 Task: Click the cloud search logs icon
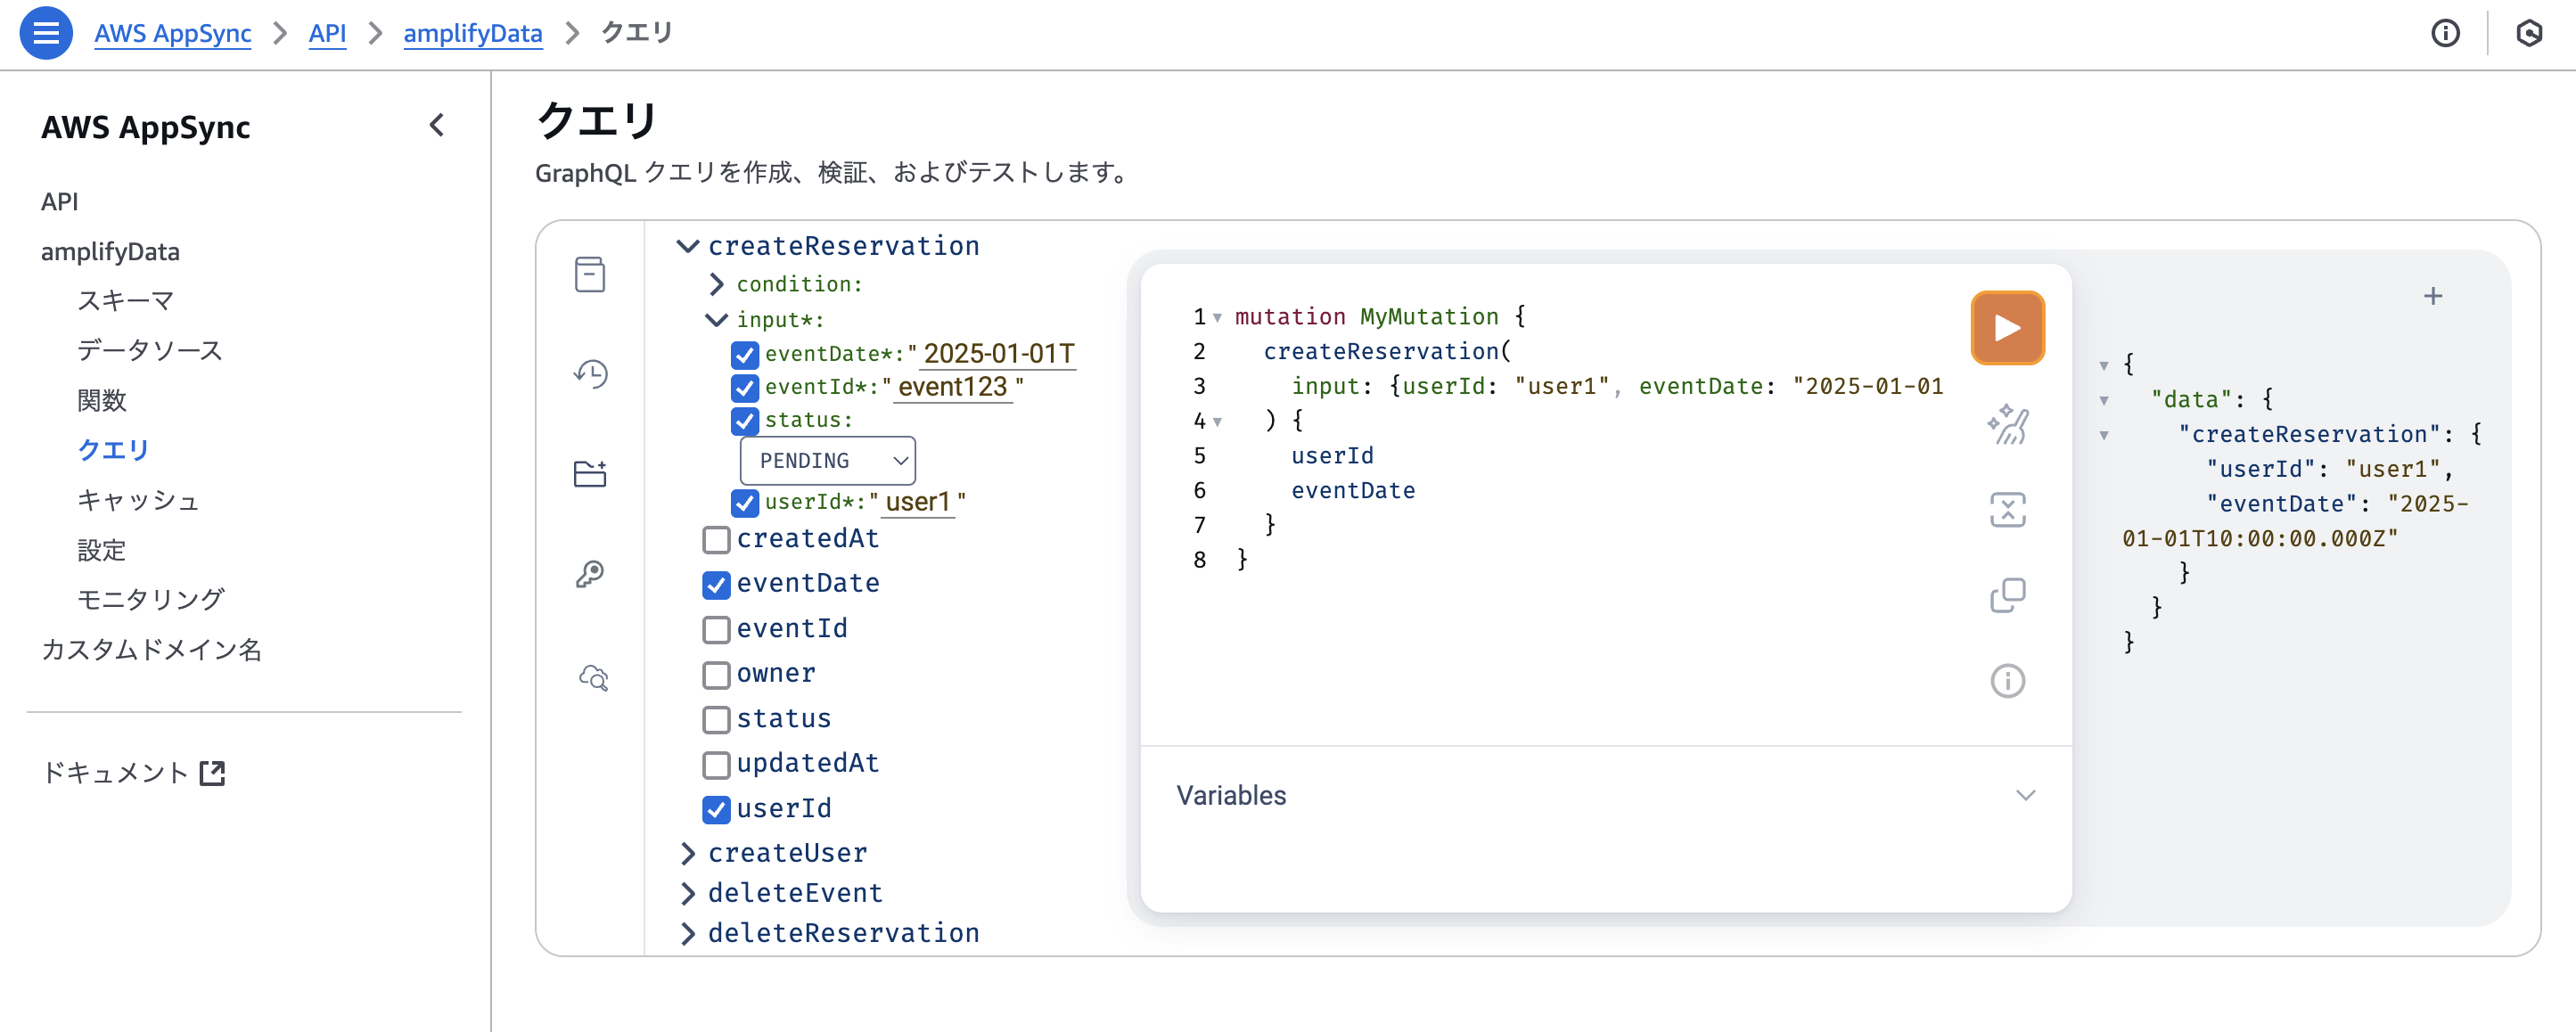(593, 678)
